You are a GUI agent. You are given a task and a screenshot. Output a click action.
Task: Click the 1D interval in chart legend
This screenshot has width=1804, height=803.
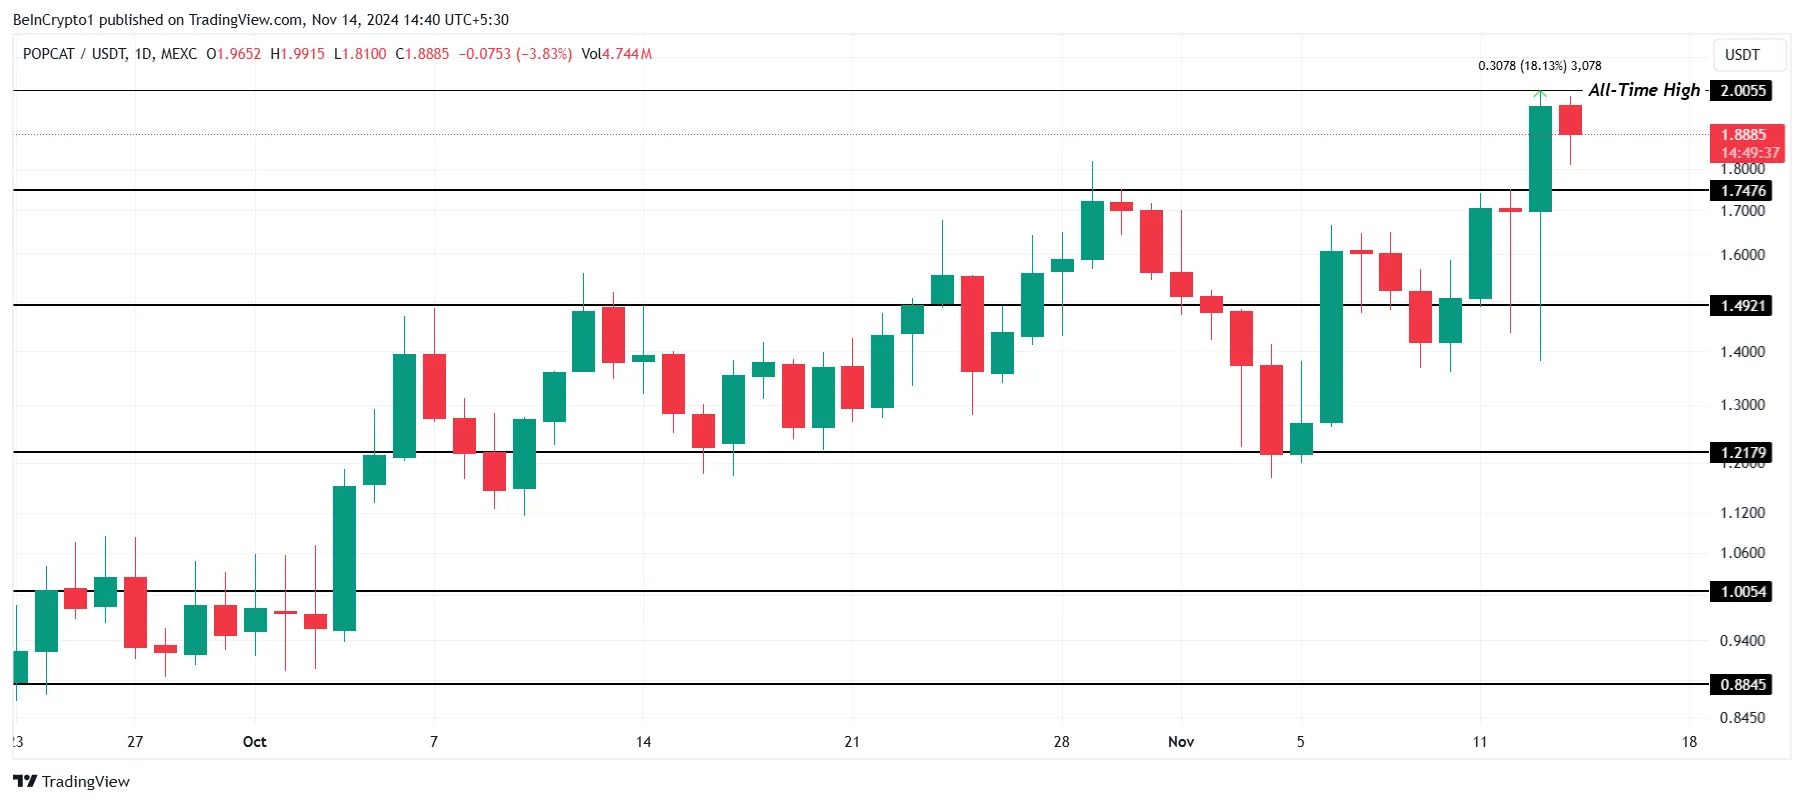[x=144, y=54]
